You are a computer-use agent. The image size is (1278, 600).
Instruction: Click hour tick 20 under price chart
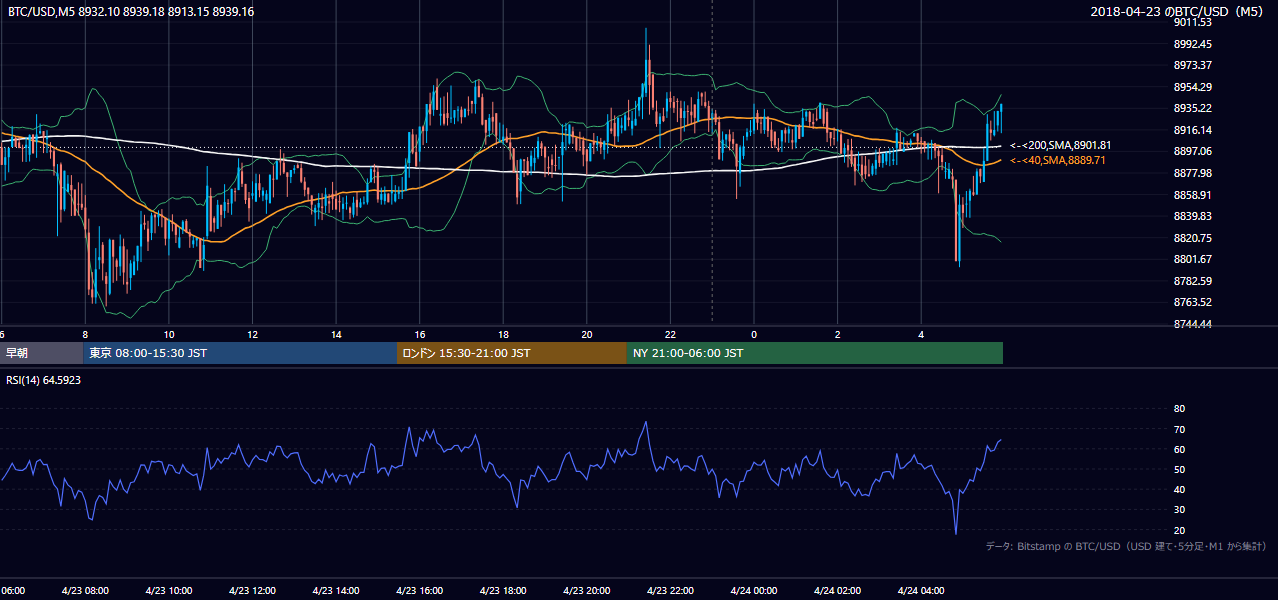587,334
